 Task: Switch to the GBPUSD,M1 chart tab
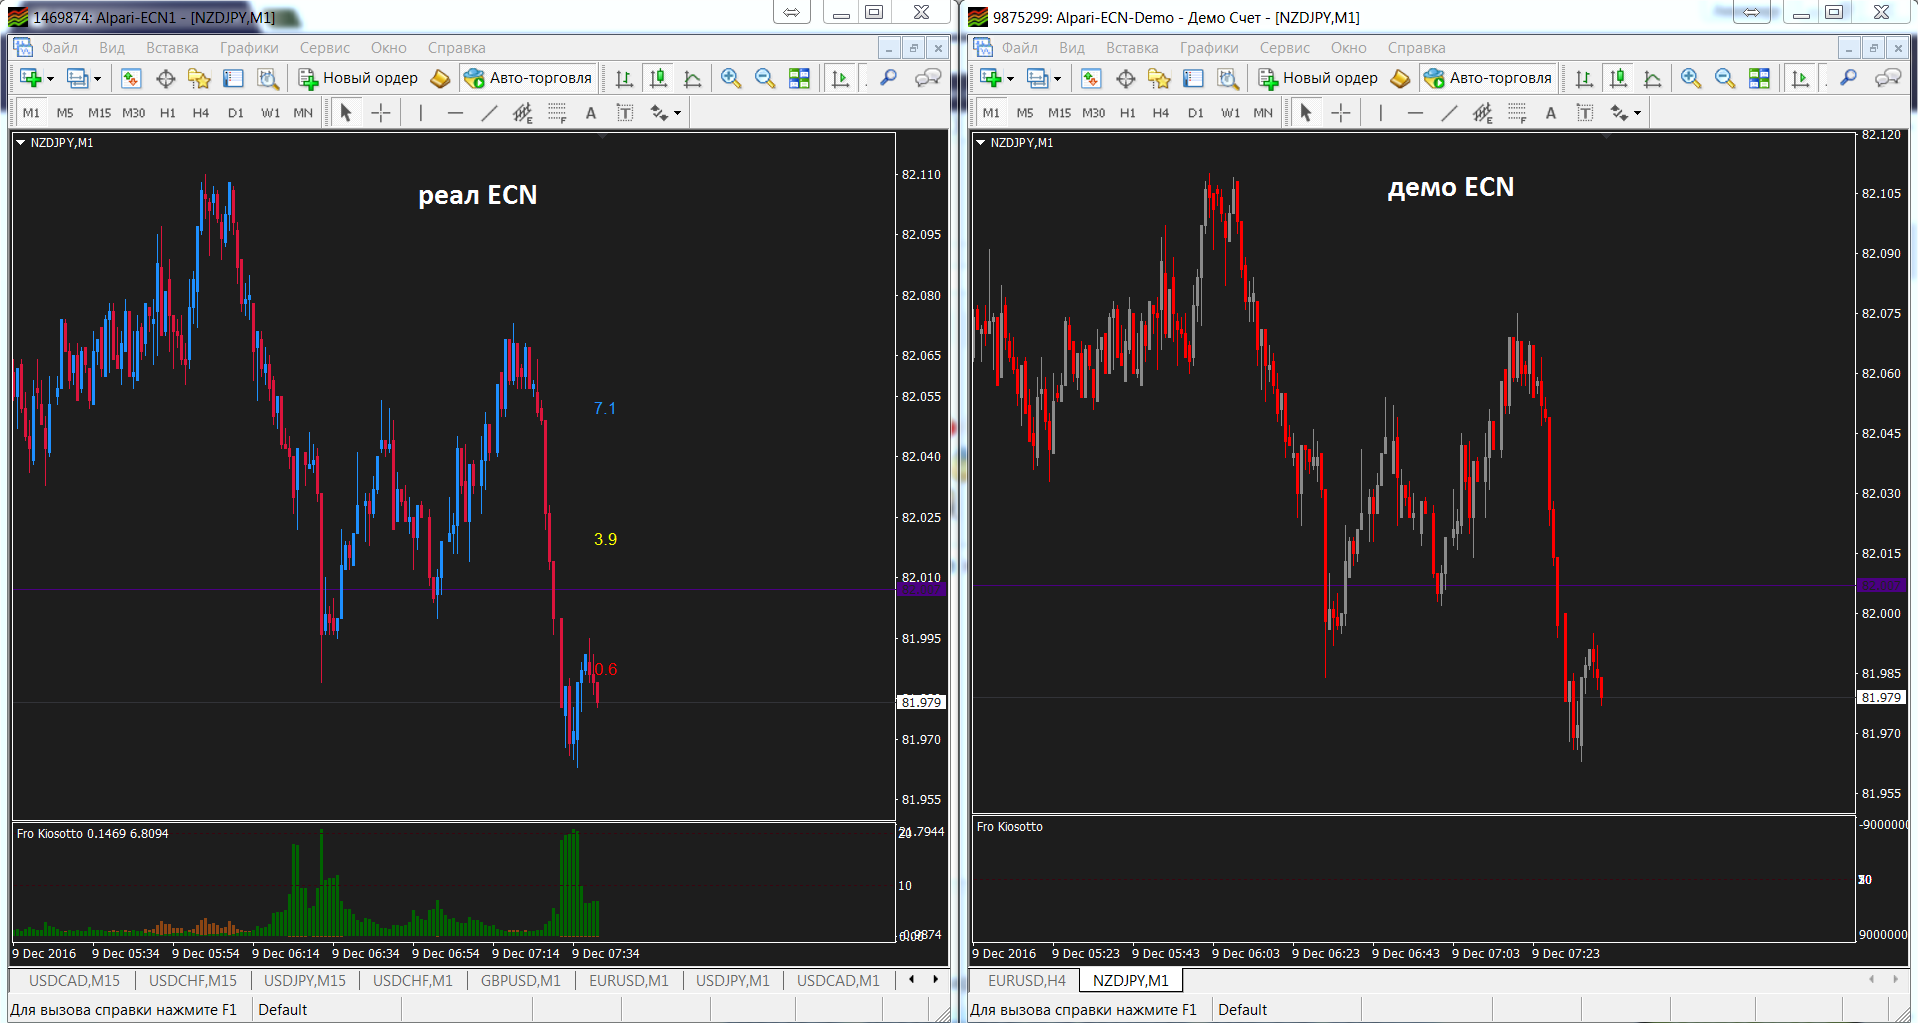(x=520, y=981)
